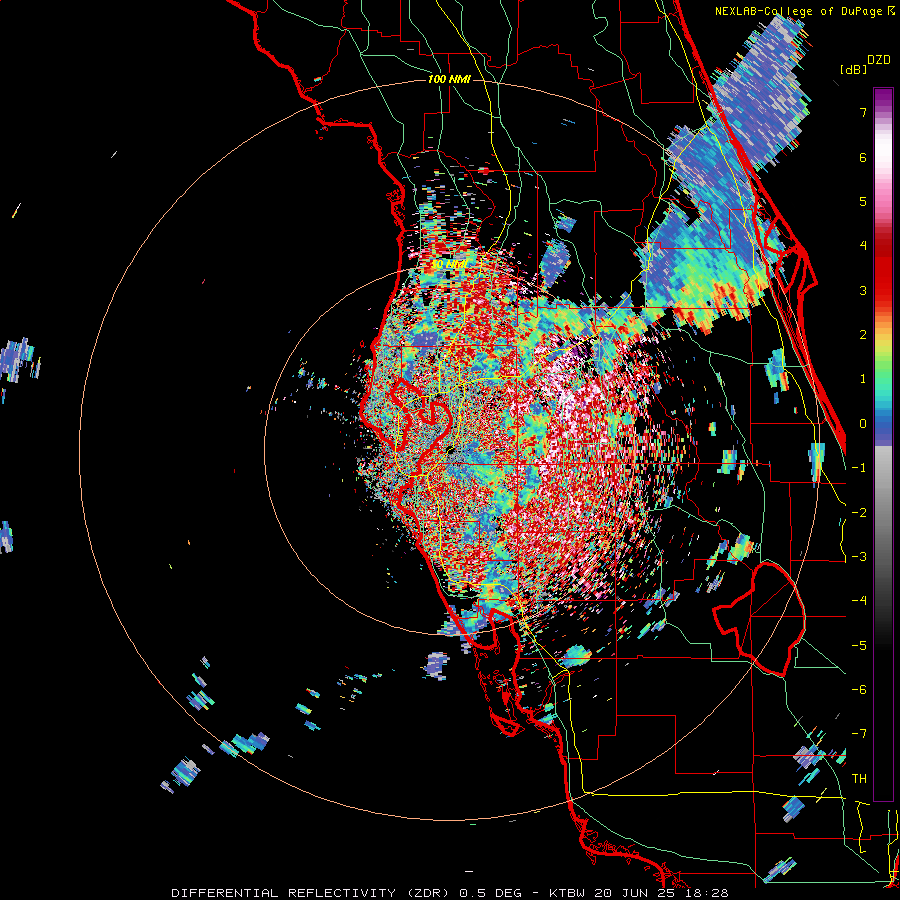
Task: Click the [dB] unit label
Action: (x=853, y=69)
